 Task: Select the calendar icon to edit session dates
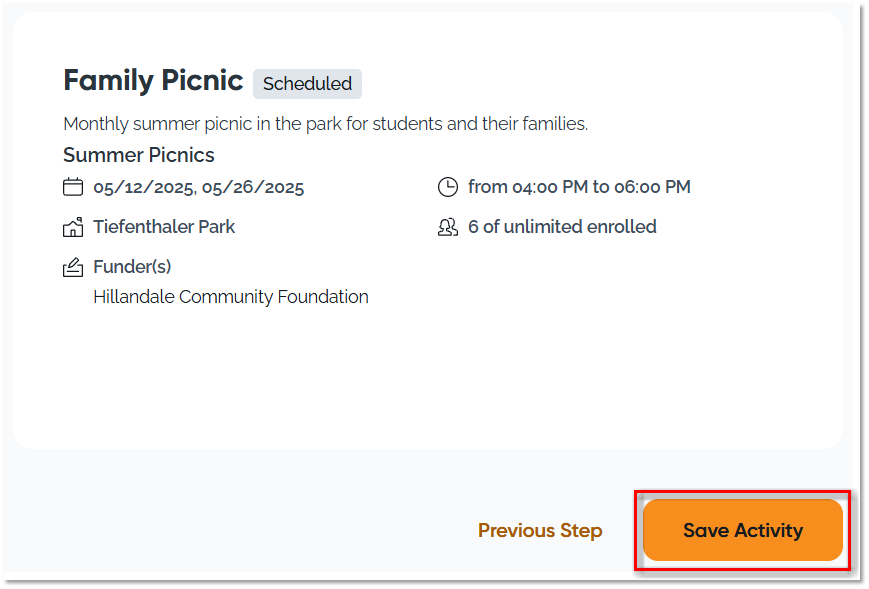pyautogui.click(x=72, y=186)
